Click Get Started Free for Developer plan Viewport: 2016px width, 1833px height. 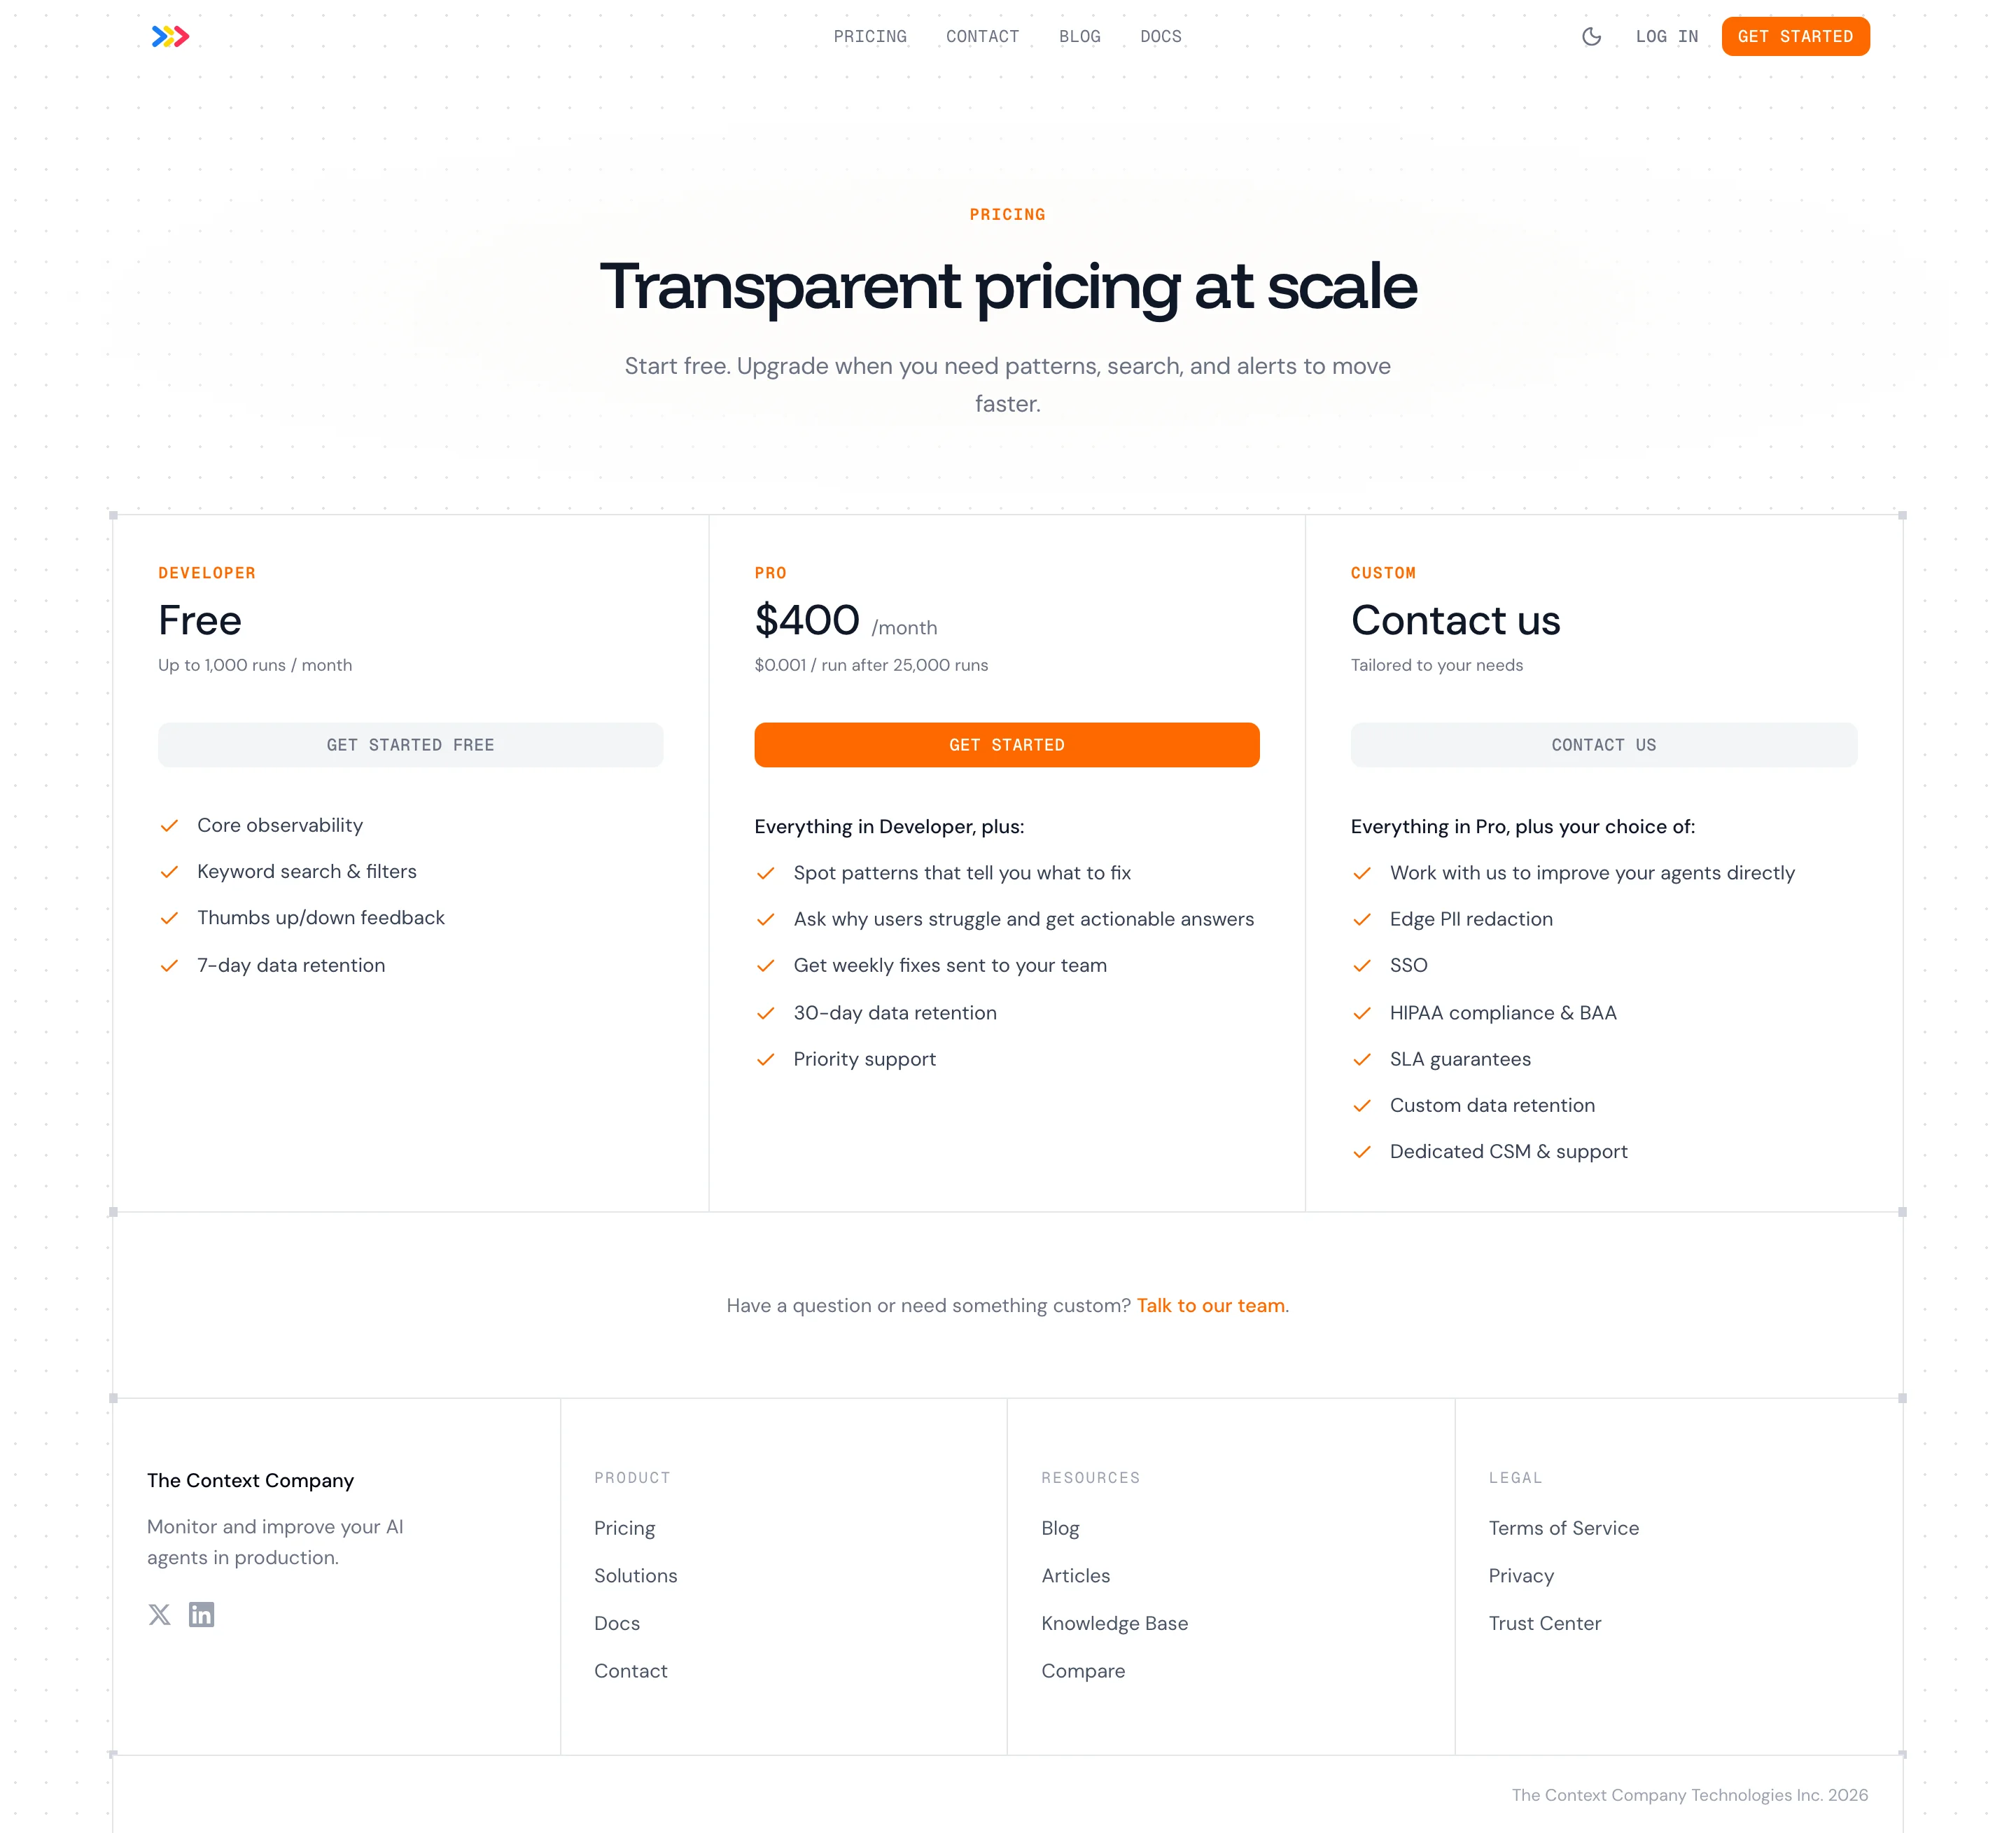[410, 745]
